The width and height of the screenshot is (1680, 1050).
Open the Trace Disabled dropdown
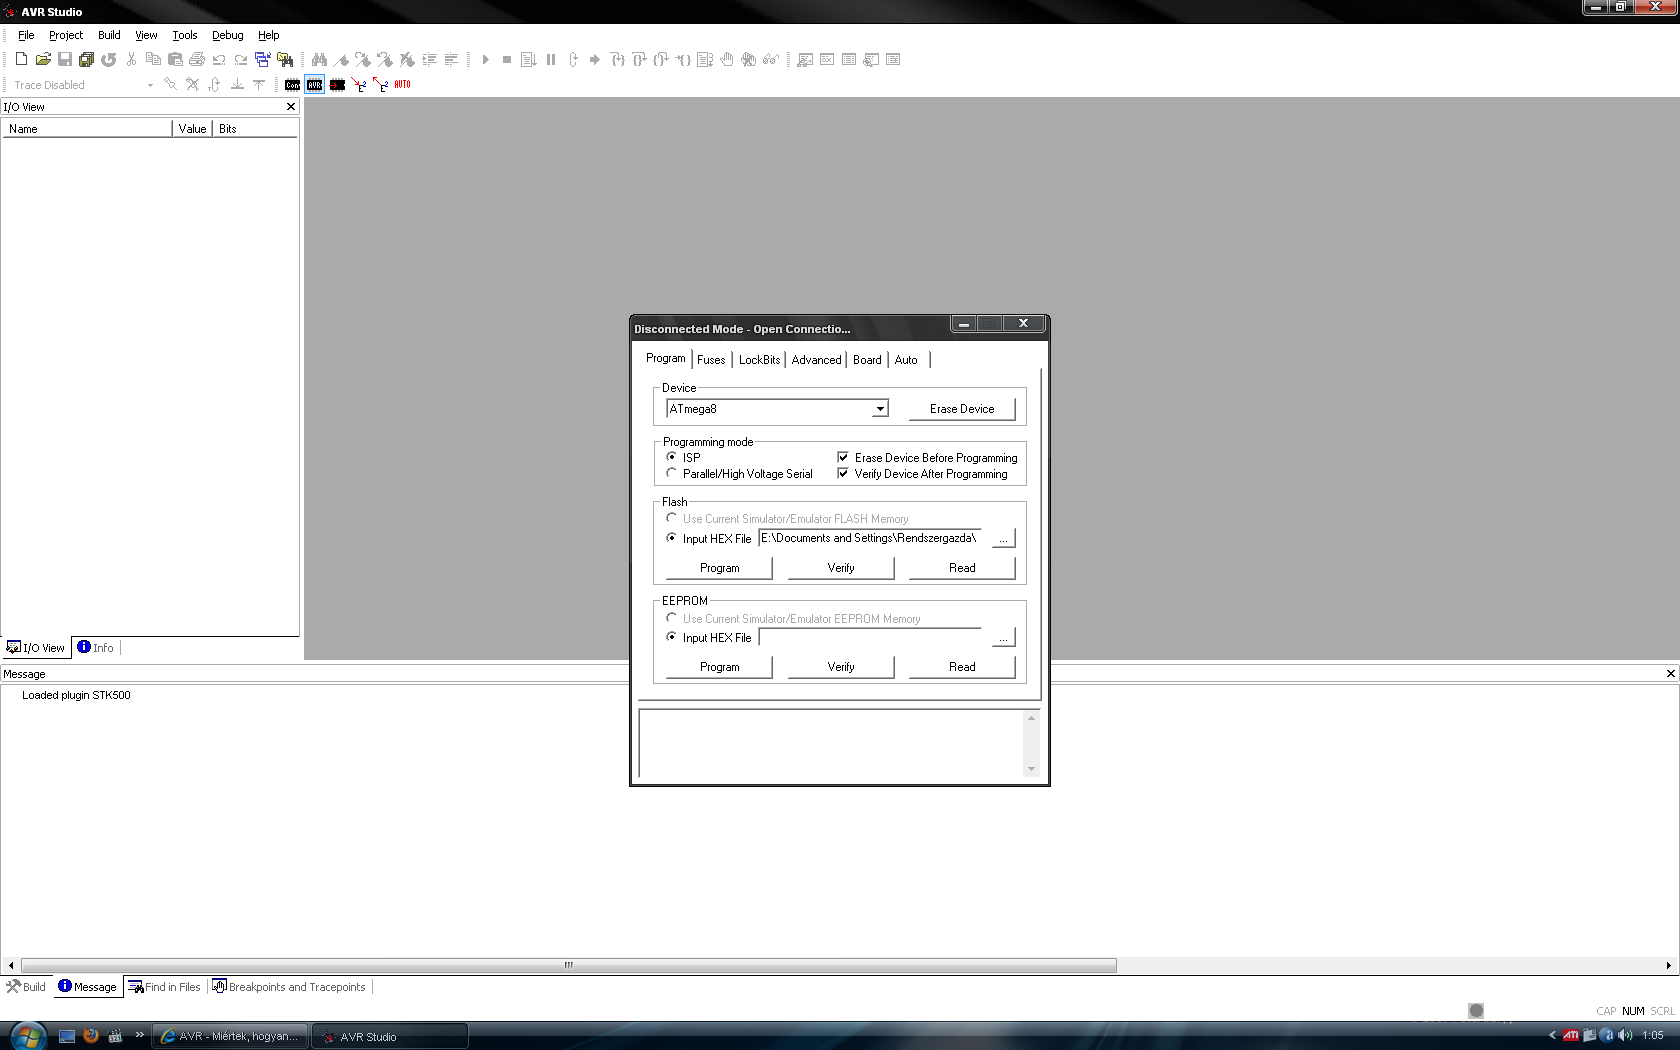point(150,85)
